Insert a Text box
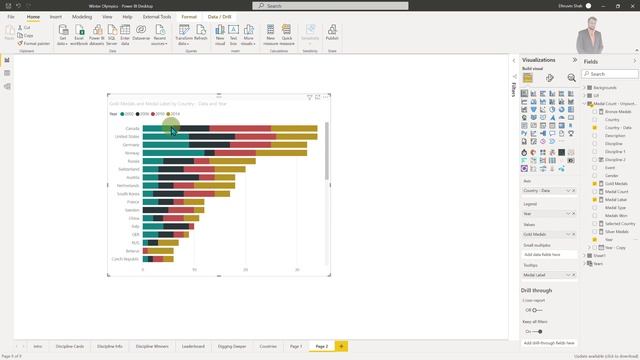The height and width of the screenshot is (360, 640). 233,35
